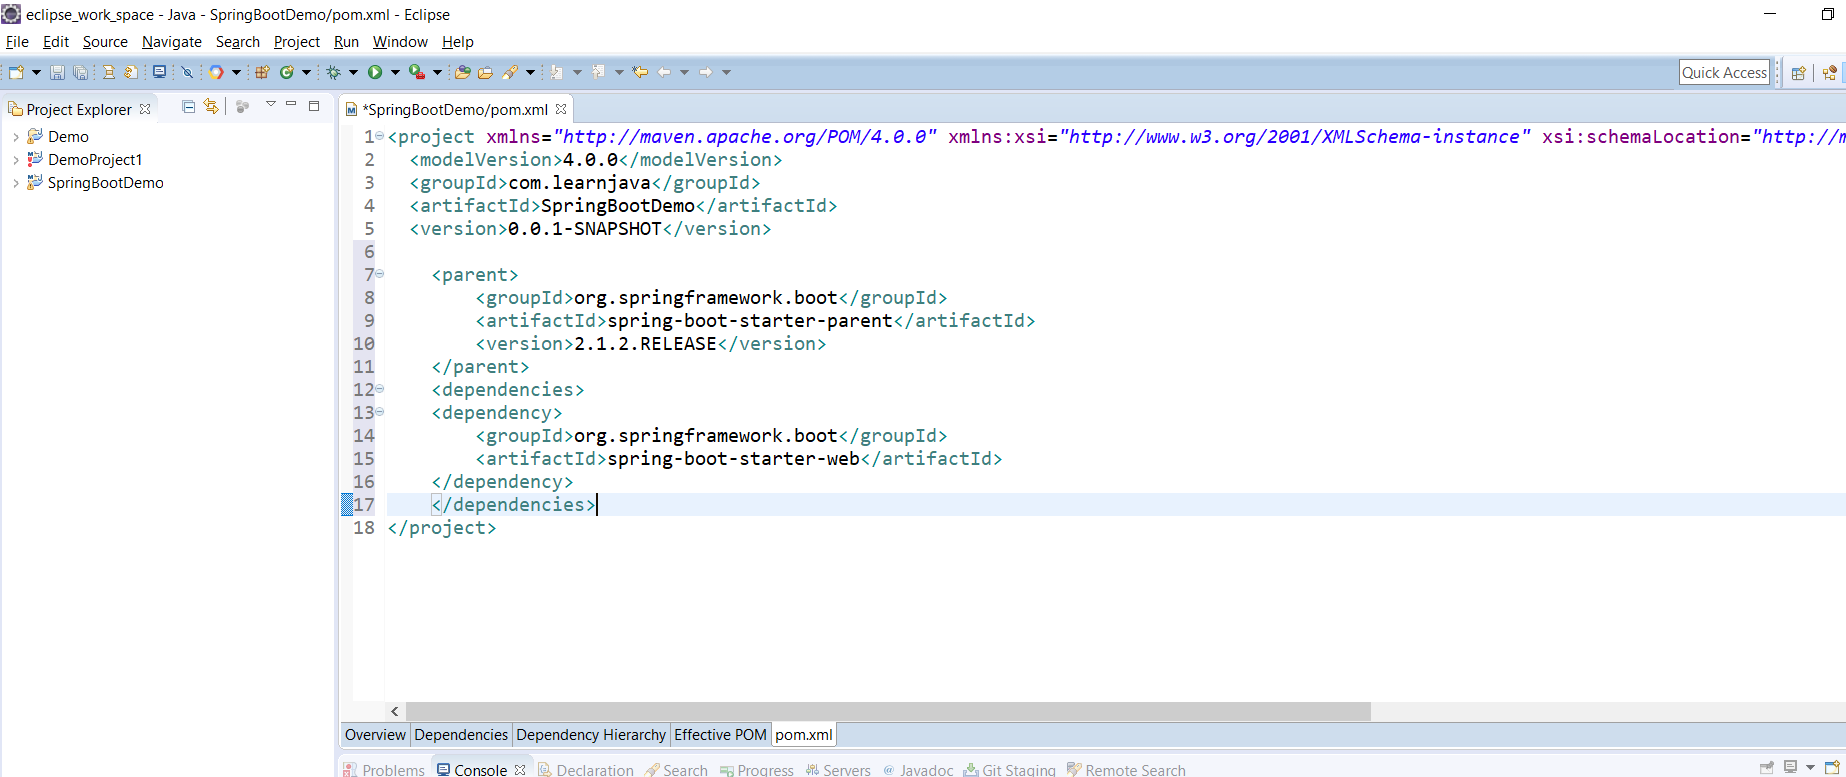Image resolution: width=1846 pixels, height=777 pixels.
Task: Click the horizontal scroll left arrow
Action: coord(395,711)
